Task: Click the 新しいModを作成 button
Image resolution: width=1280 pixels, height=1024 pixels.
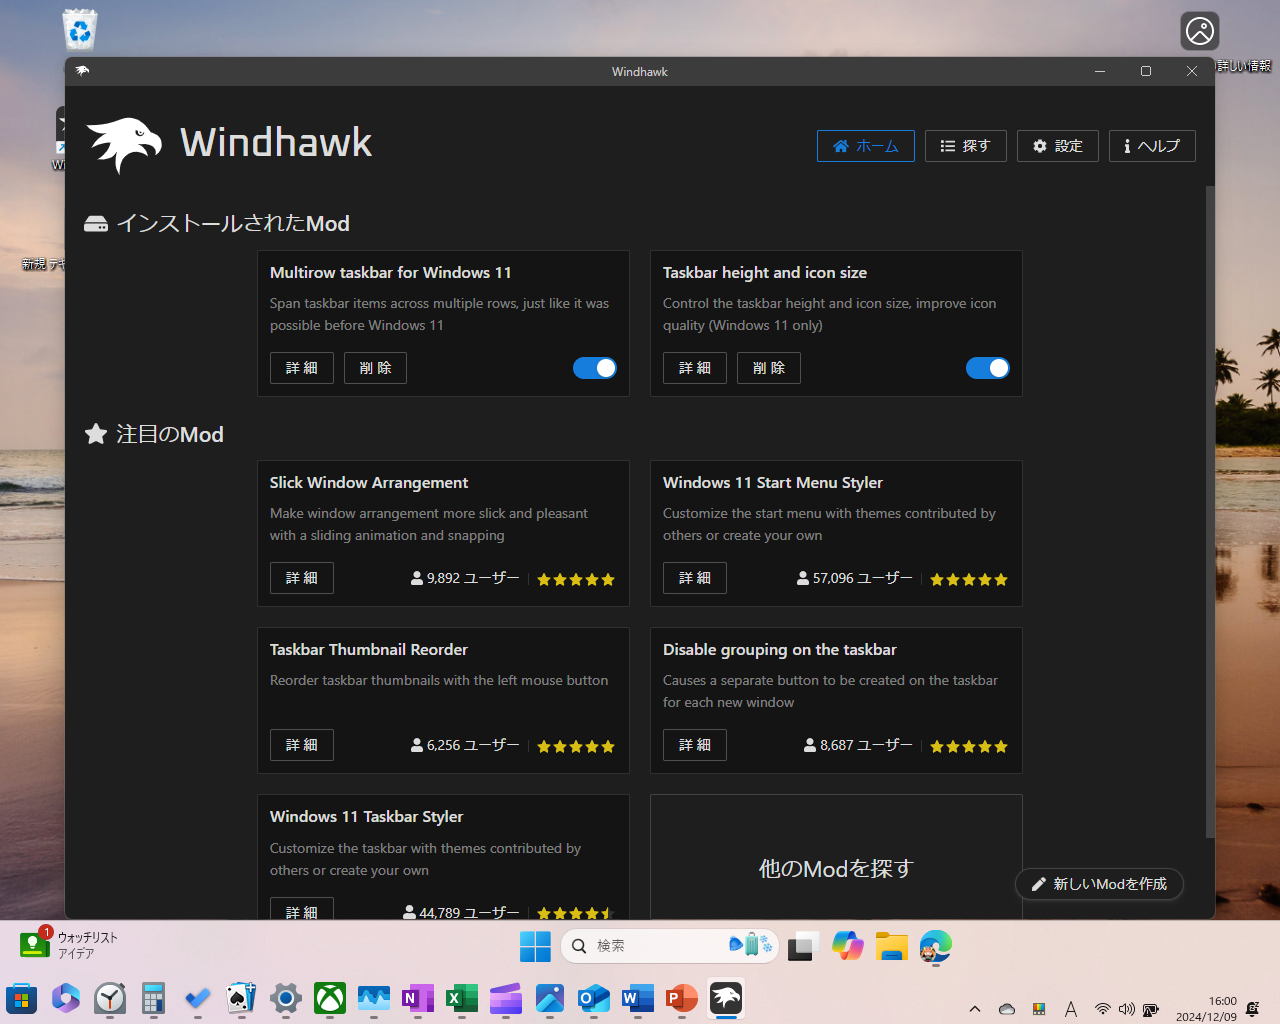Action: (1099, 884)
